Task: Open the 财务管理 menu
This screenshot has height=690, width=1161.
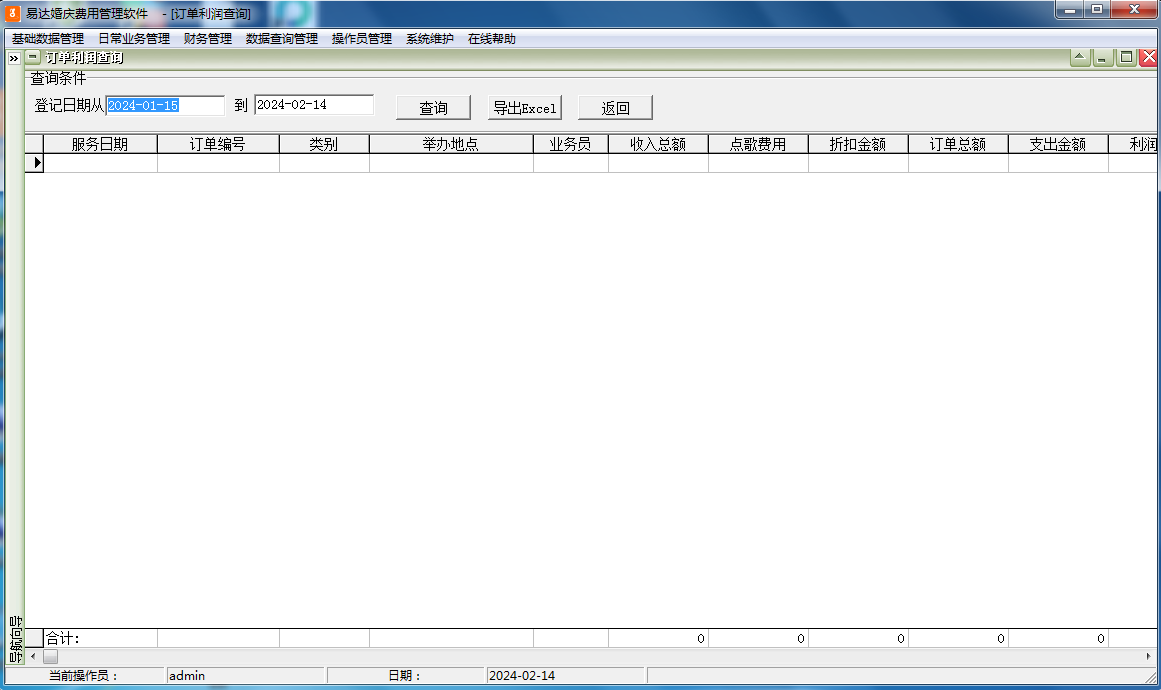Action: click(x=208, y=38)
